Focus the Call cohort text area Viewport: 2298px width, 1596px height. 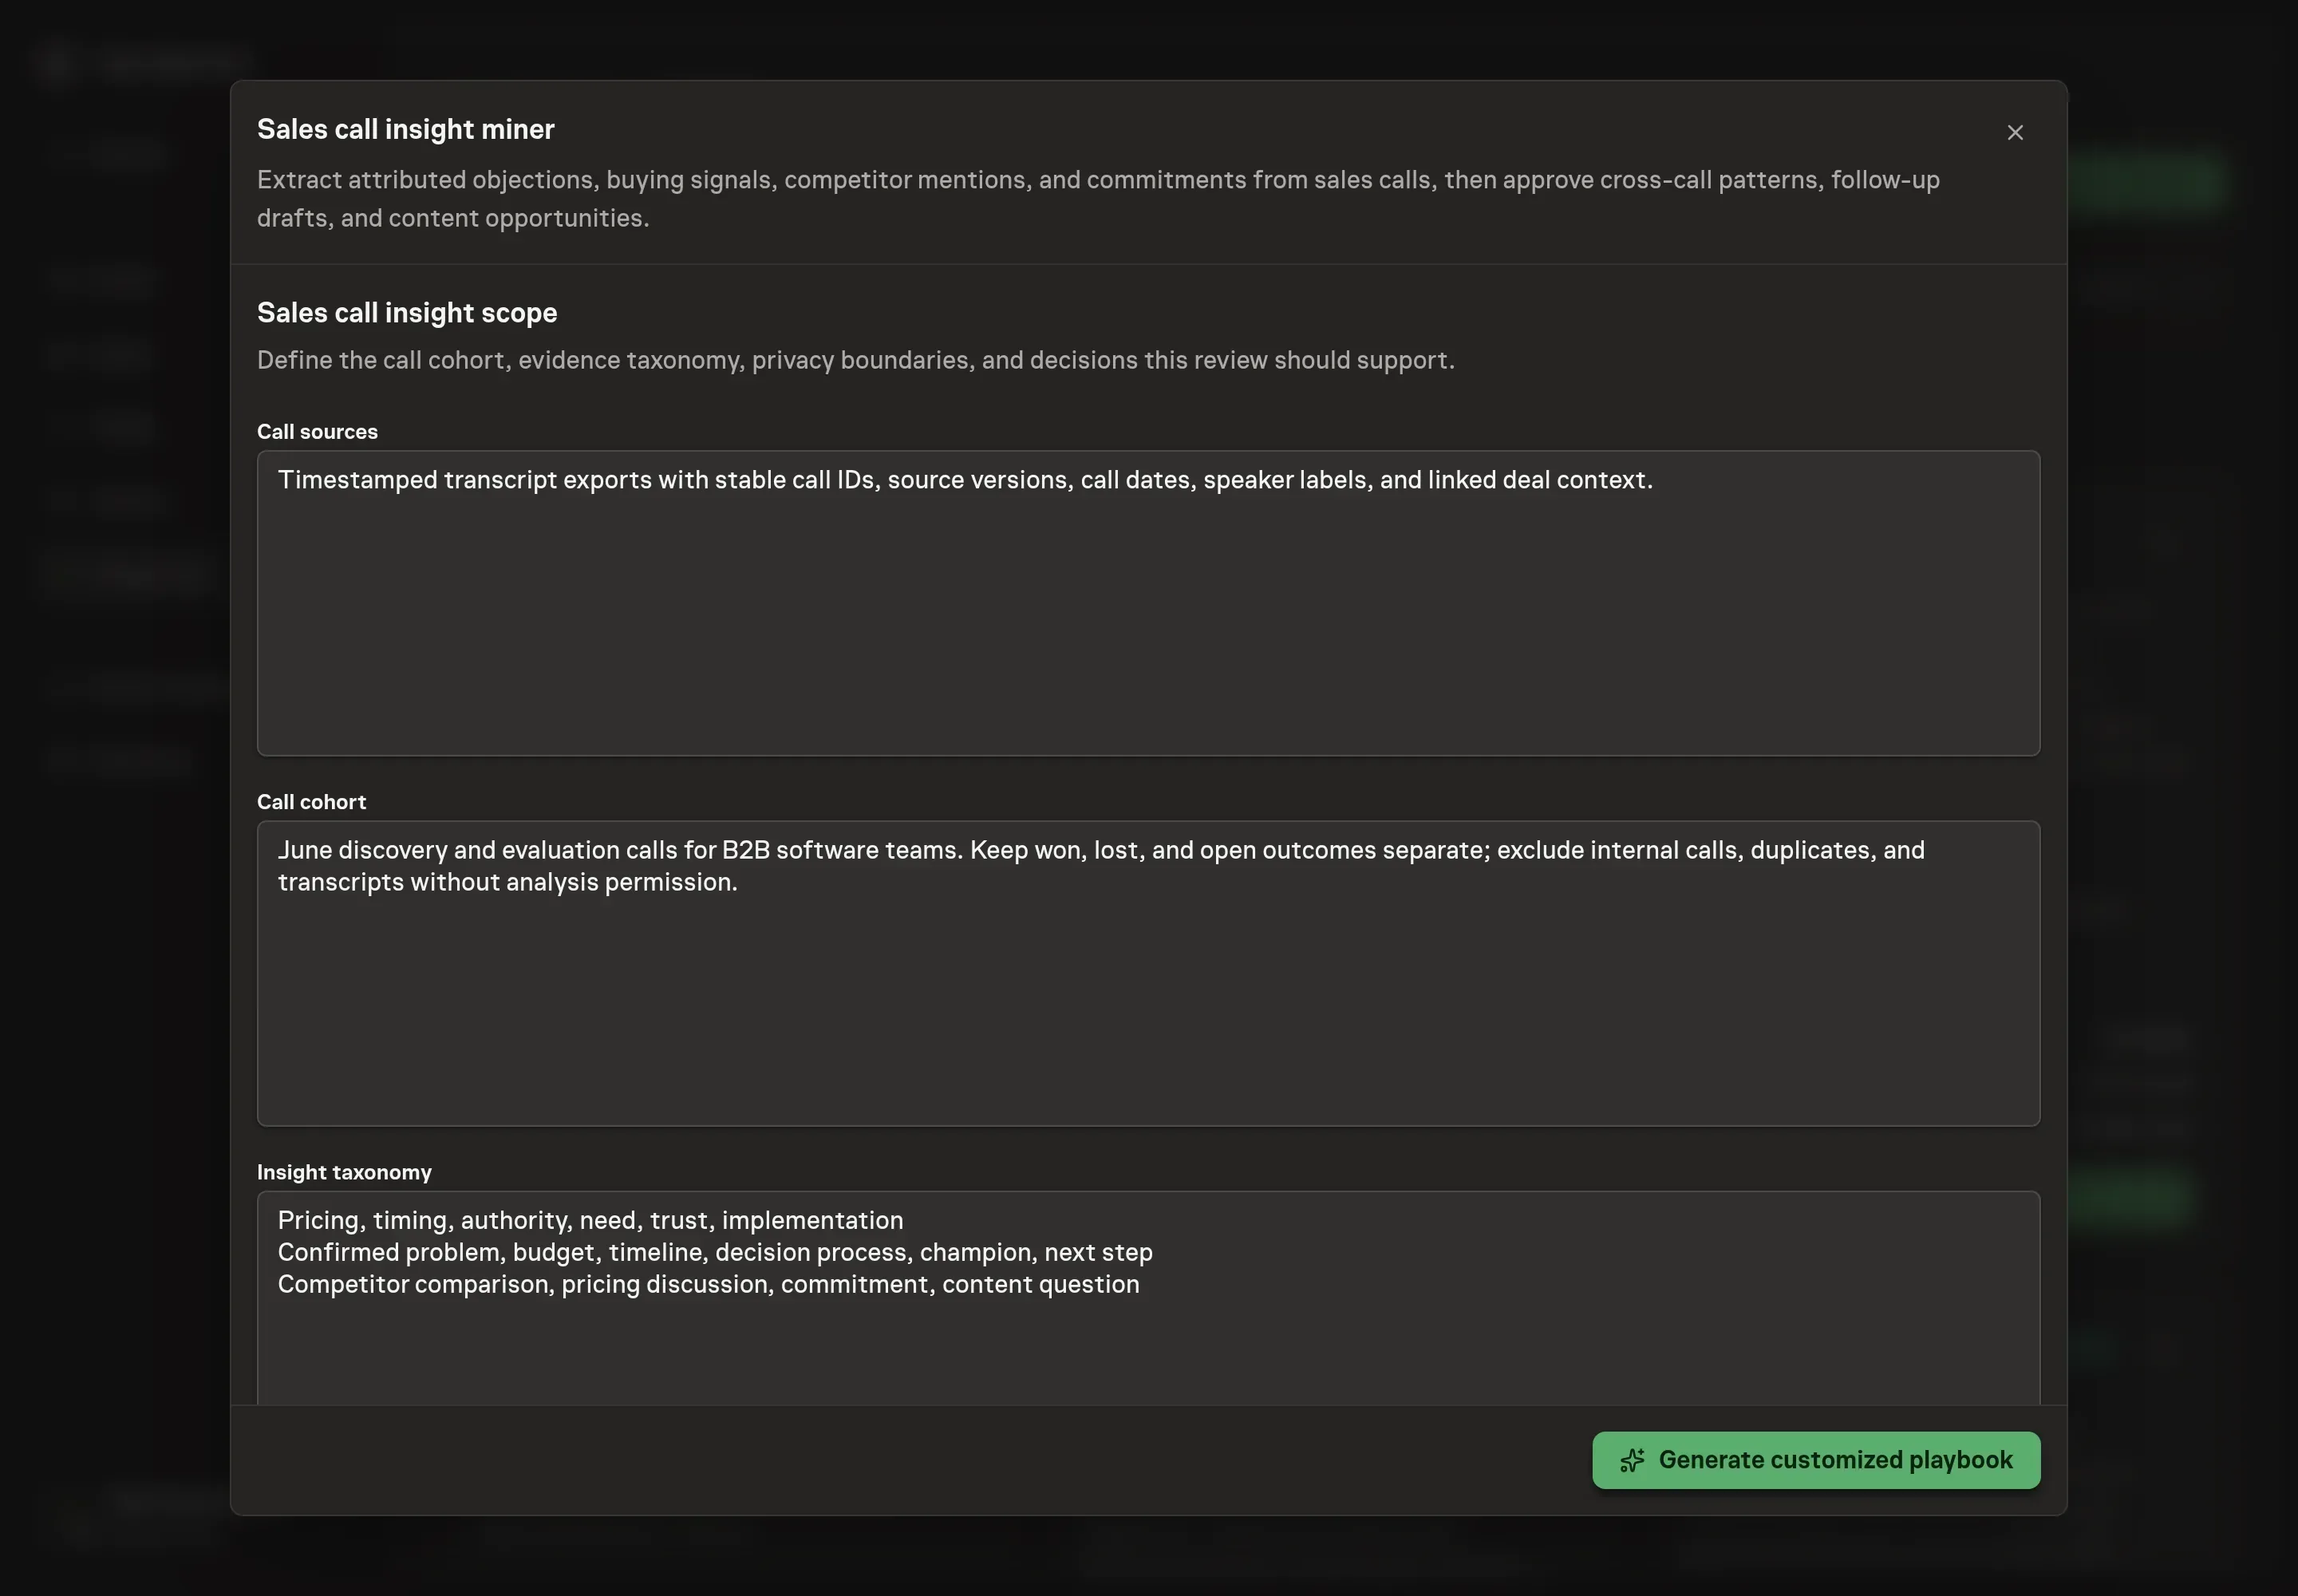(x=1148, y=973)
